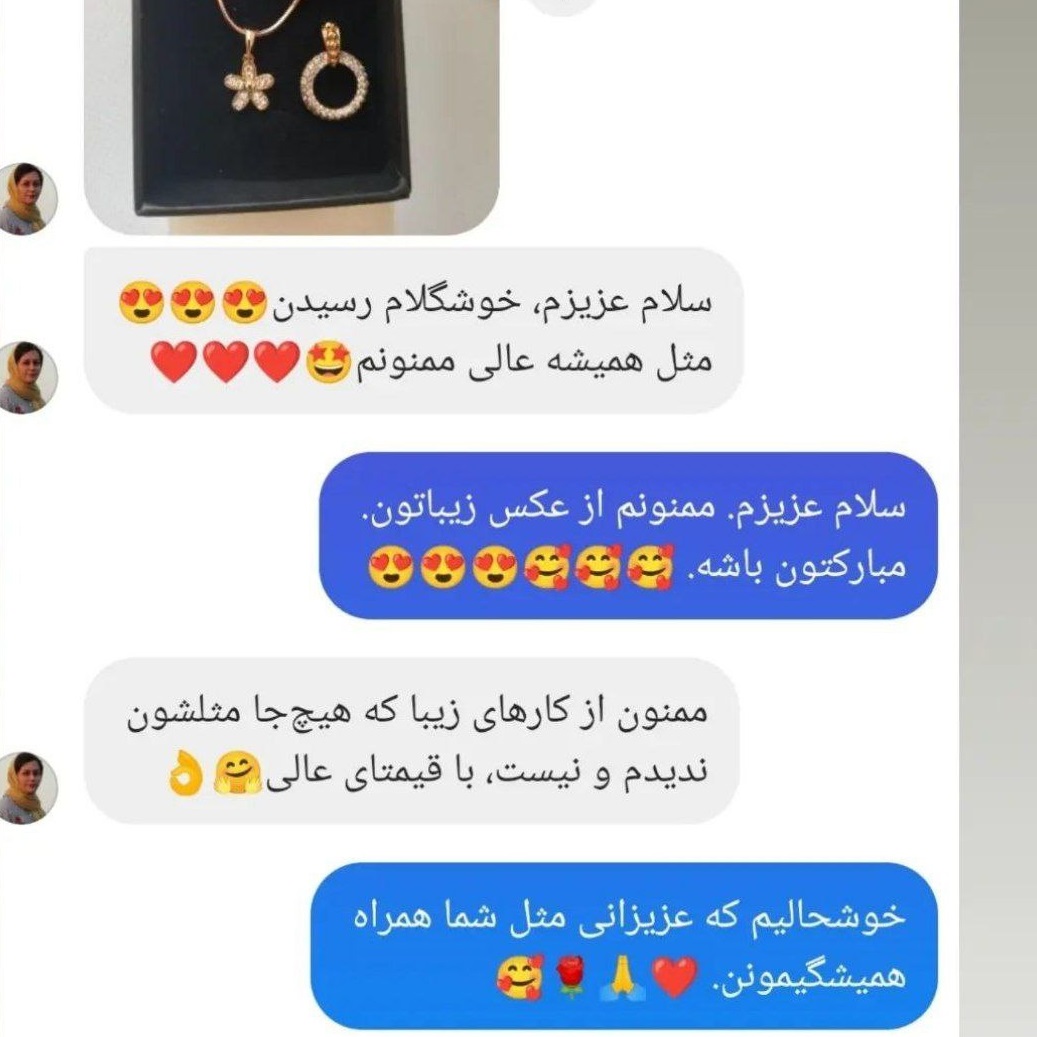Tap the red heart beside 'همیشگیمونن'
1037x1037 pixels.
point(675,977)
